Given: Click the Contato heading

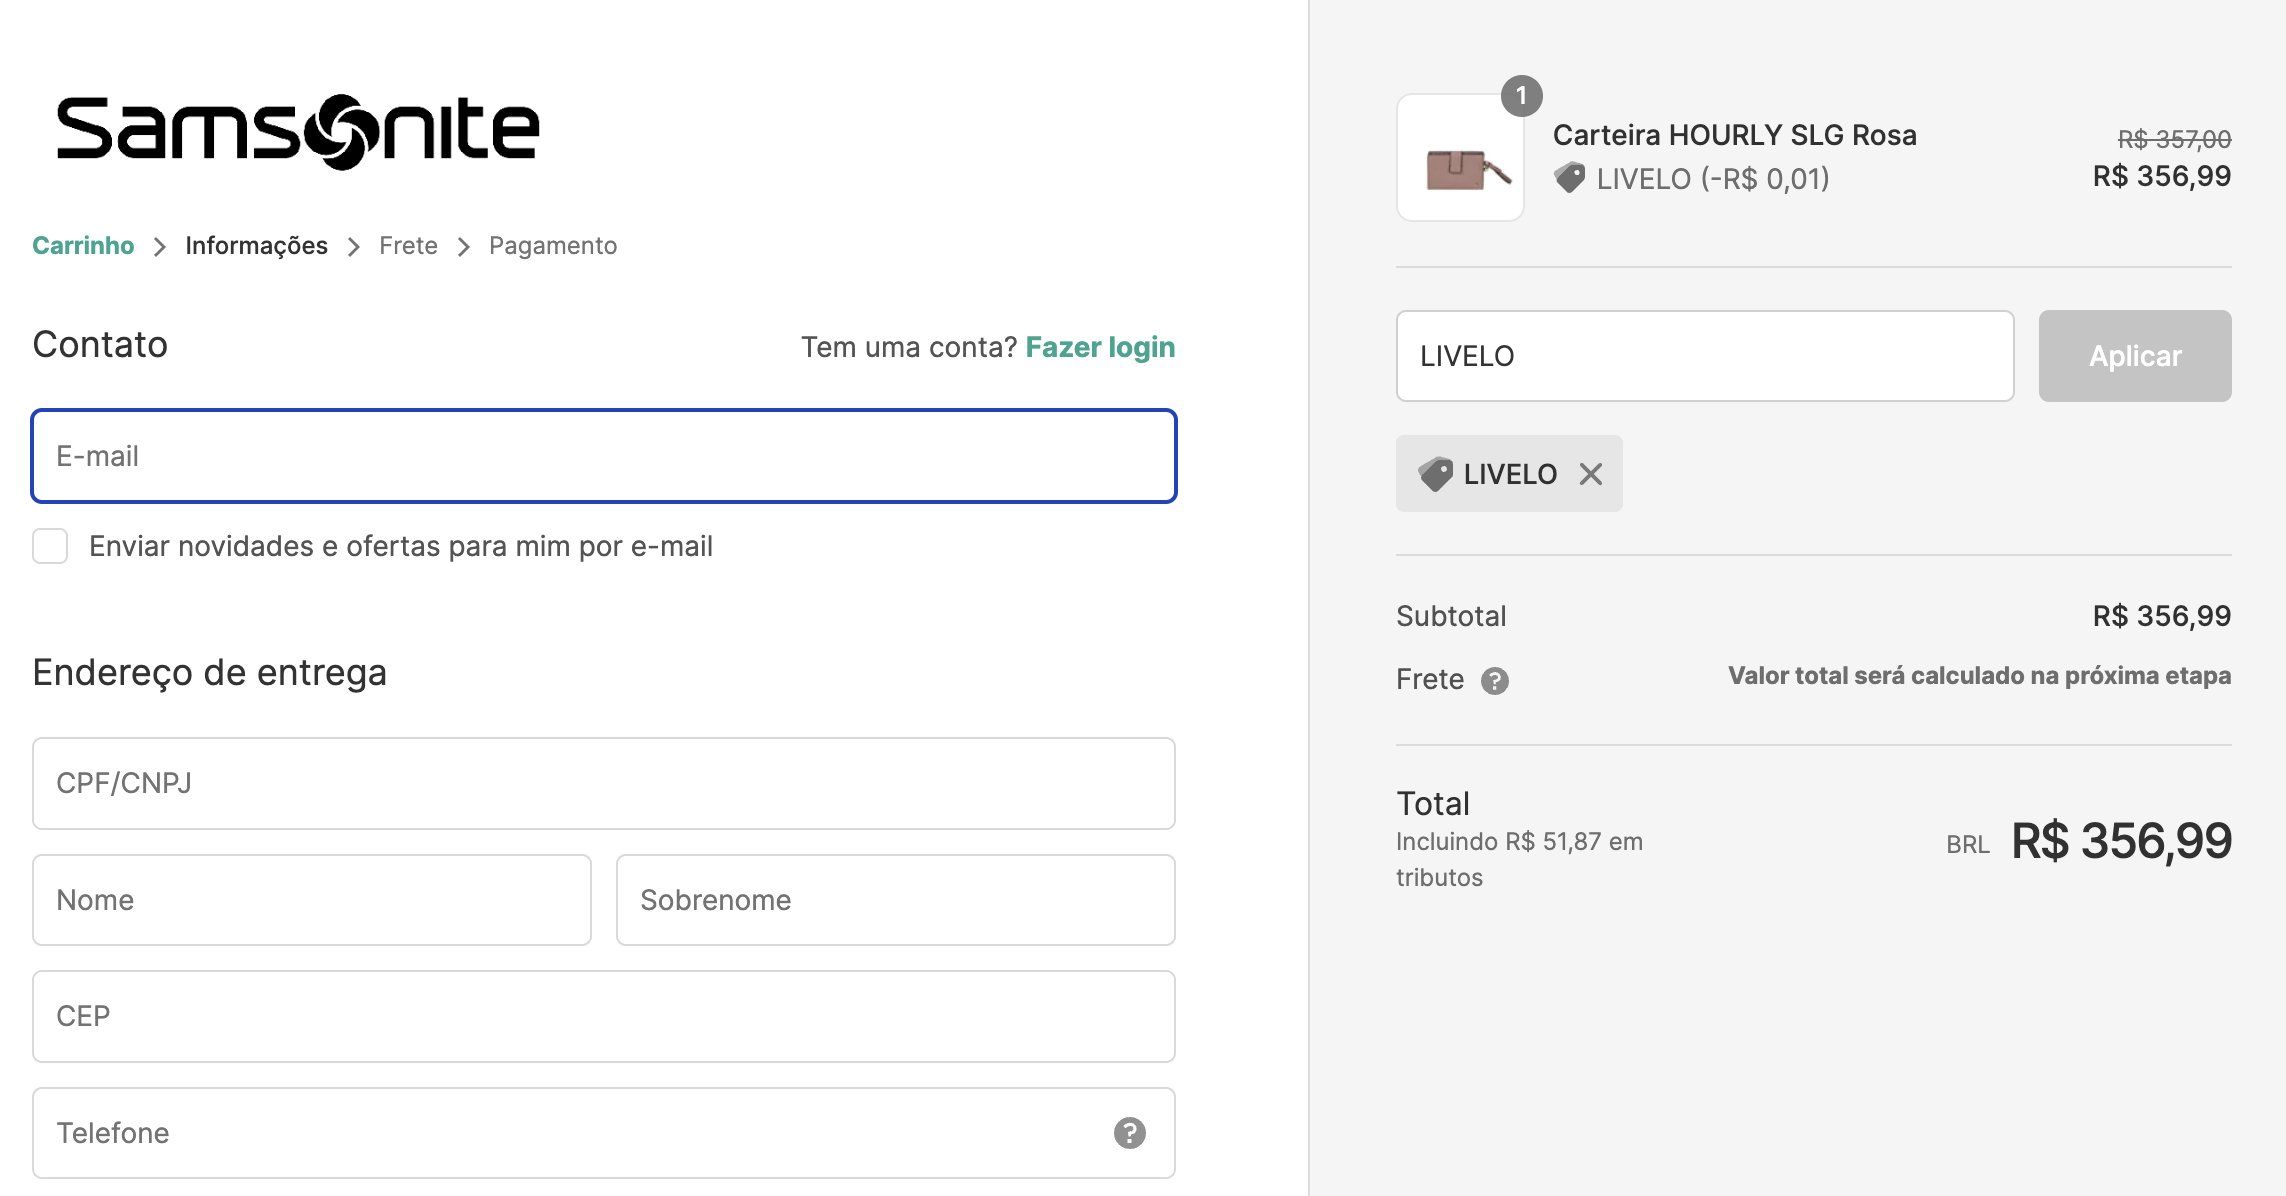Looking at the screenshot, I should [100, 344].
